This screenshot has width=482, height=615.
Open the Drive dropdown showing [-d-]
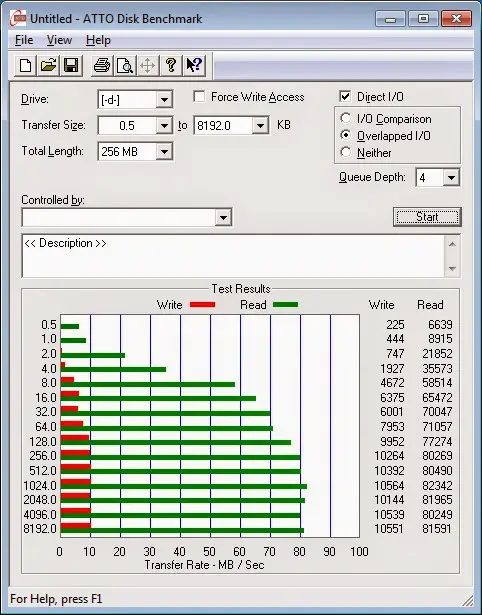click(x=164, y=100)
